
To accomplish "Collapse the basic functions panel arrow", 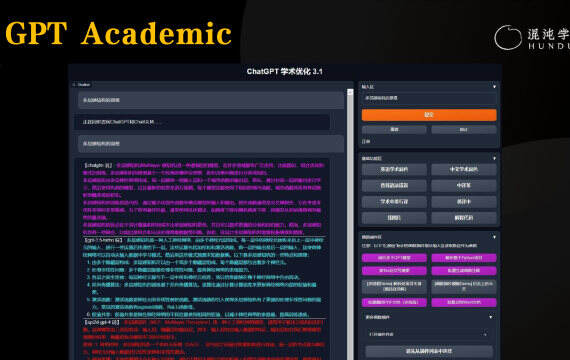I will pos(494,159).
